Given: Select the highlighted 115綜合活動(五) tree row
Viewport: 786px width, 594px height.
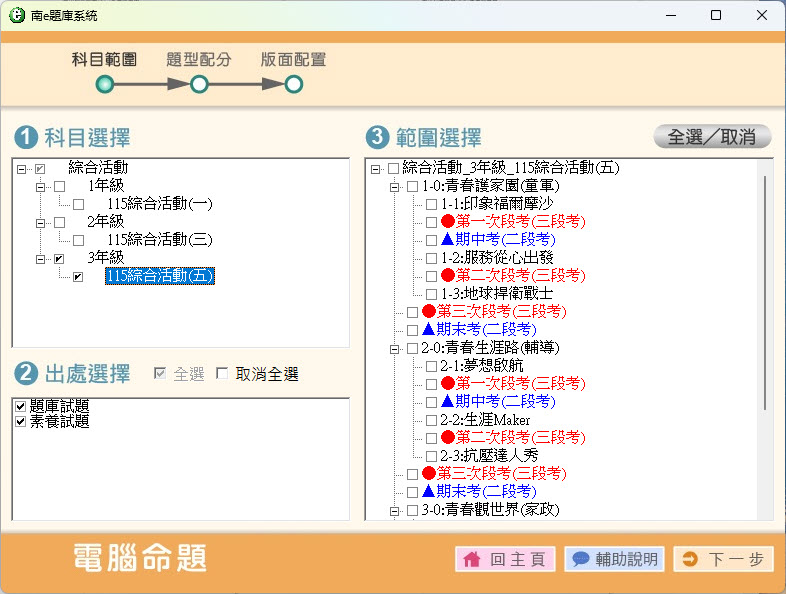Looking at the screenshot, I should point(160,276).
